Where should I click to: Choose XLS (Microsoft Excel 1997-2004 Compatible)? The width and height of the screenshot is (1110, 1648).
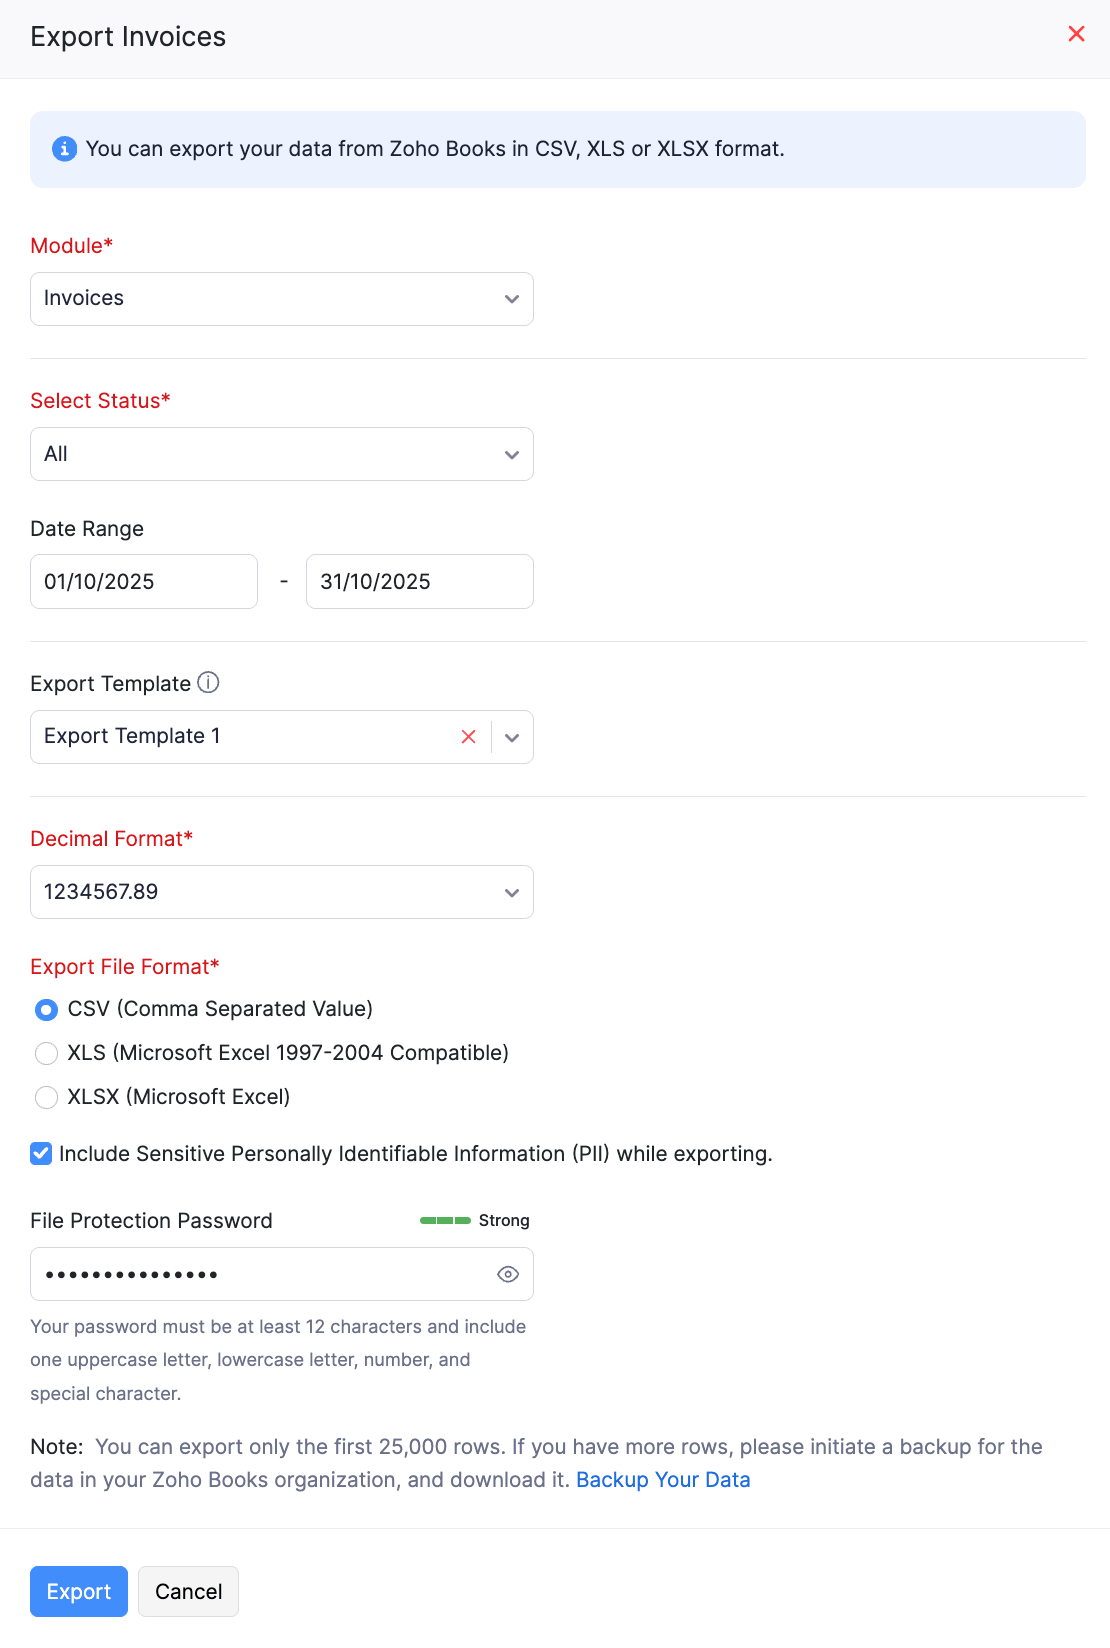pyautogui.click(x=46, y=1053)
